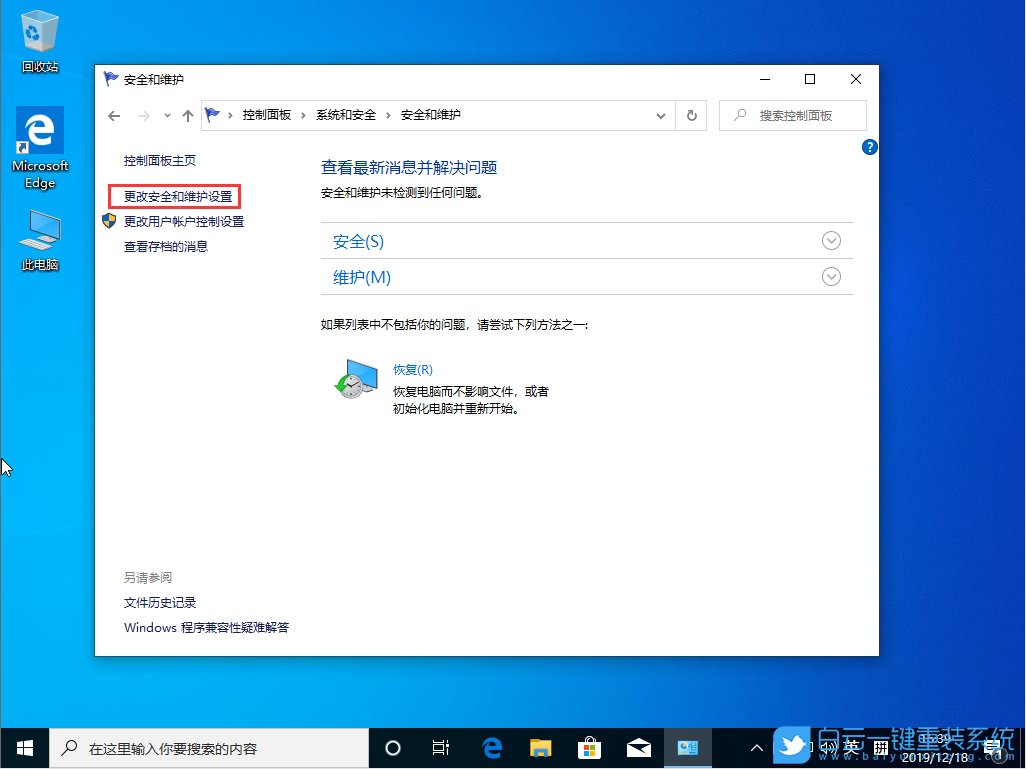Open Task View on the taskbar
Viewport: 1026px width, 769px height.
point(440,747)
